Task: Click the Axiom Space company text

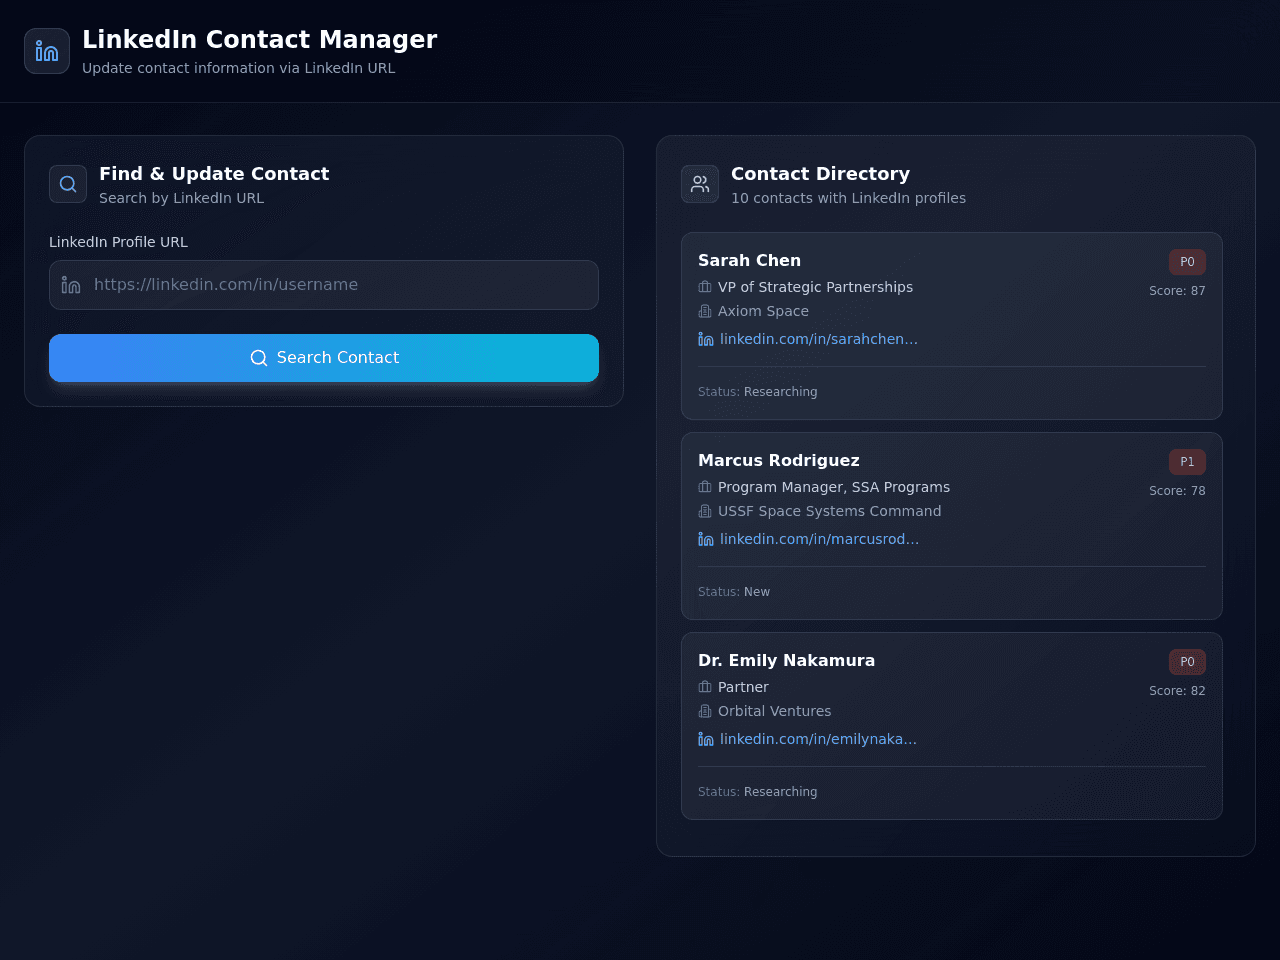Action: point(763,311)
